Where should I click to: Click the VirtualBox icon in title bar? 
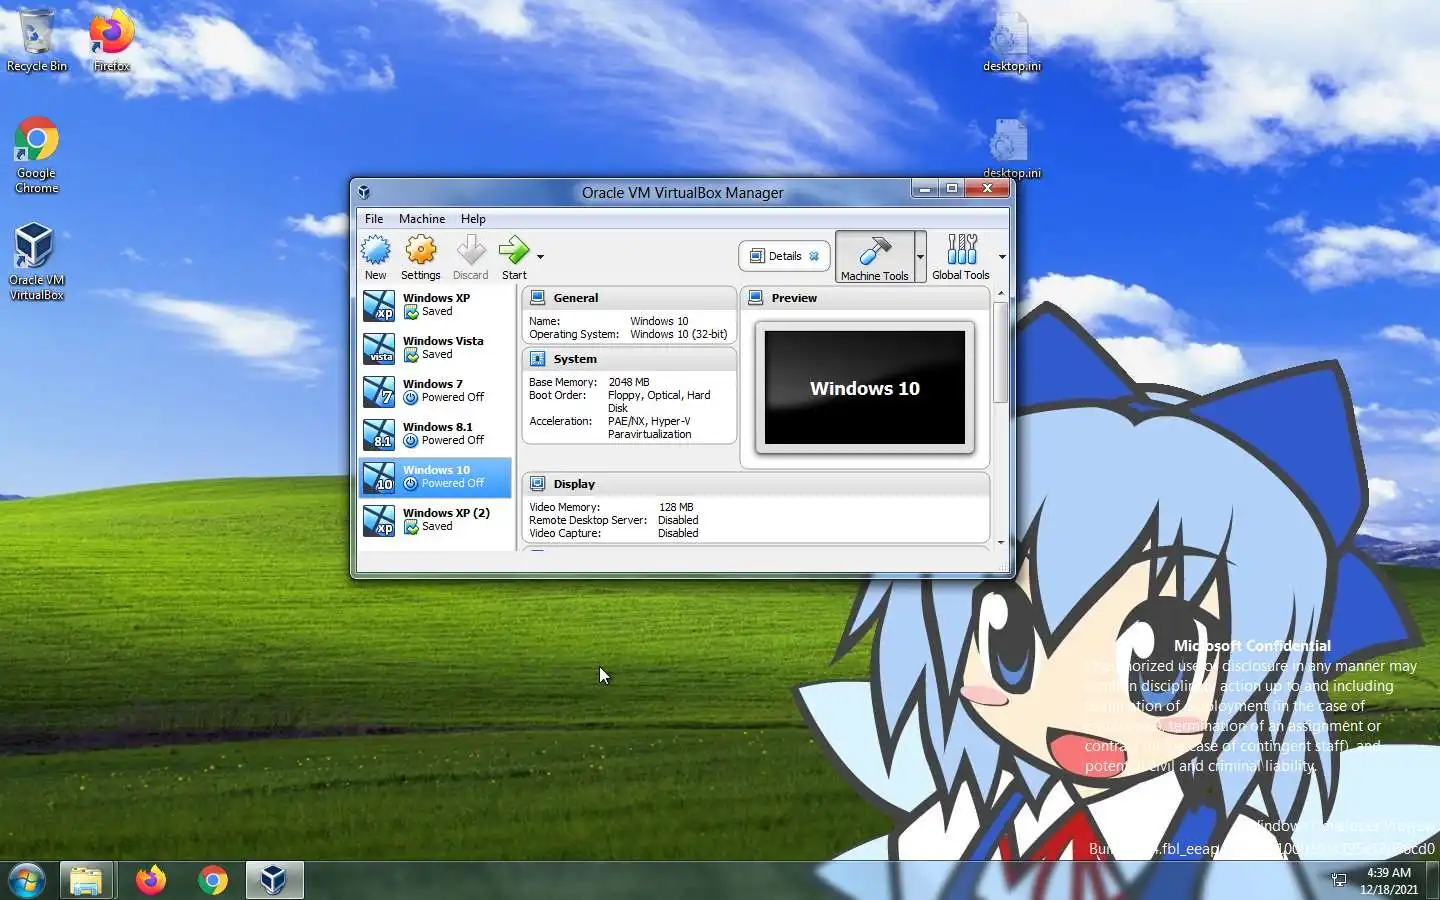point(364,192)
